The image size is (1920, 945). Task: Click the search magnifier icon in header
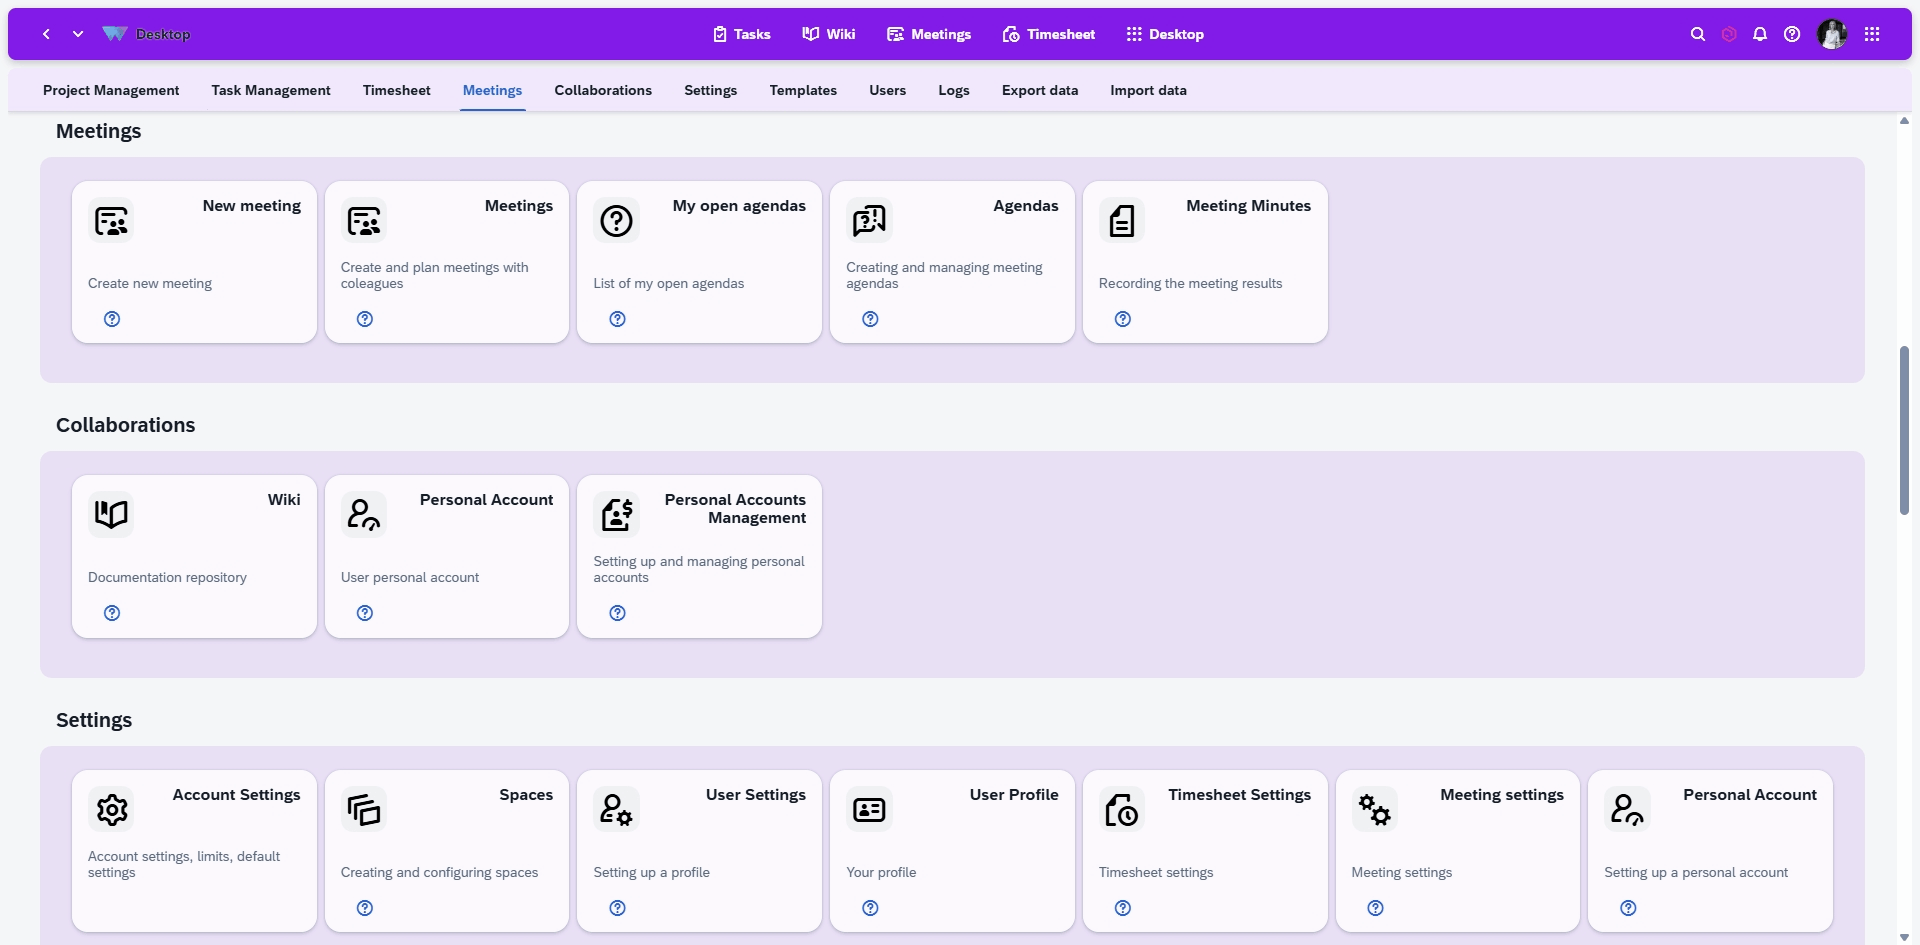1697,34
